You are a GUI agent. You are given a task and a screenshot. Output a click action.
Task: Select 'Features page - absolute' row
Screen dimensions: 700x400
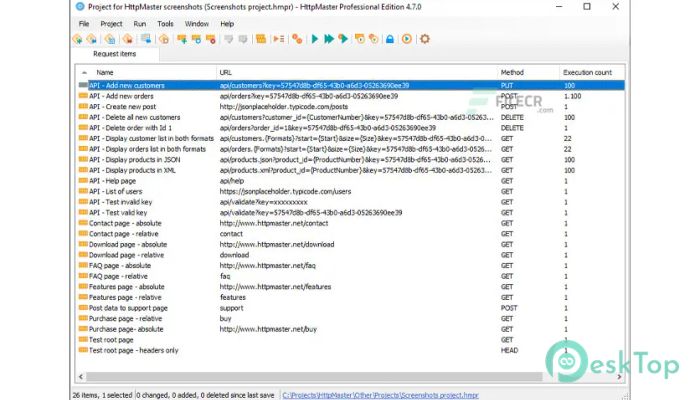[351, 287]
